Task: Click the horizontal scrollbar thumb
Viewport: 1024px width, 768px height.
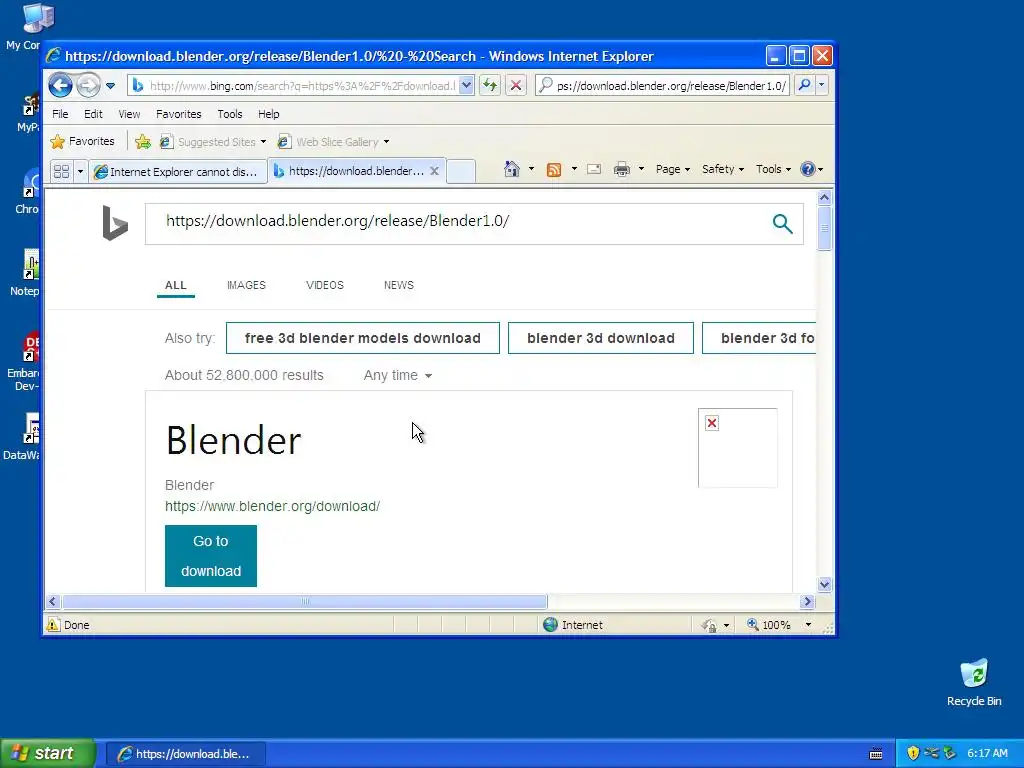Action: pos(305,601)
